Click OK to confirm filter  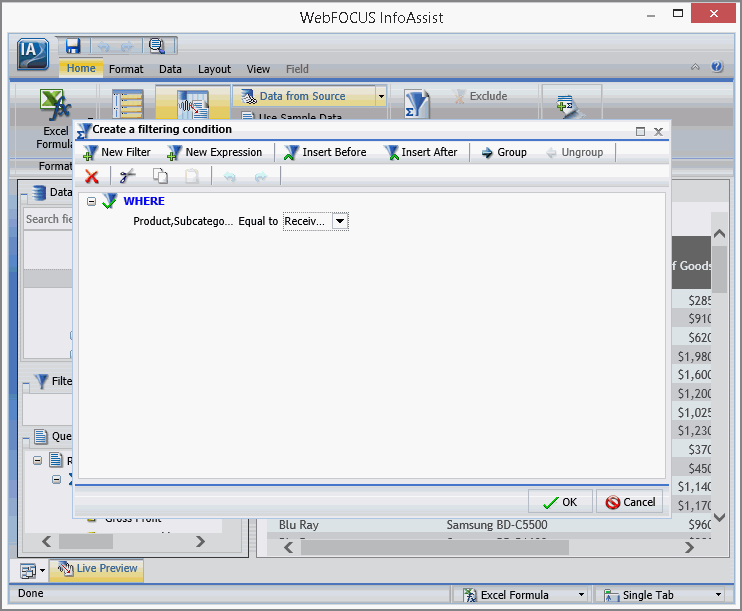tap(560, 502)
